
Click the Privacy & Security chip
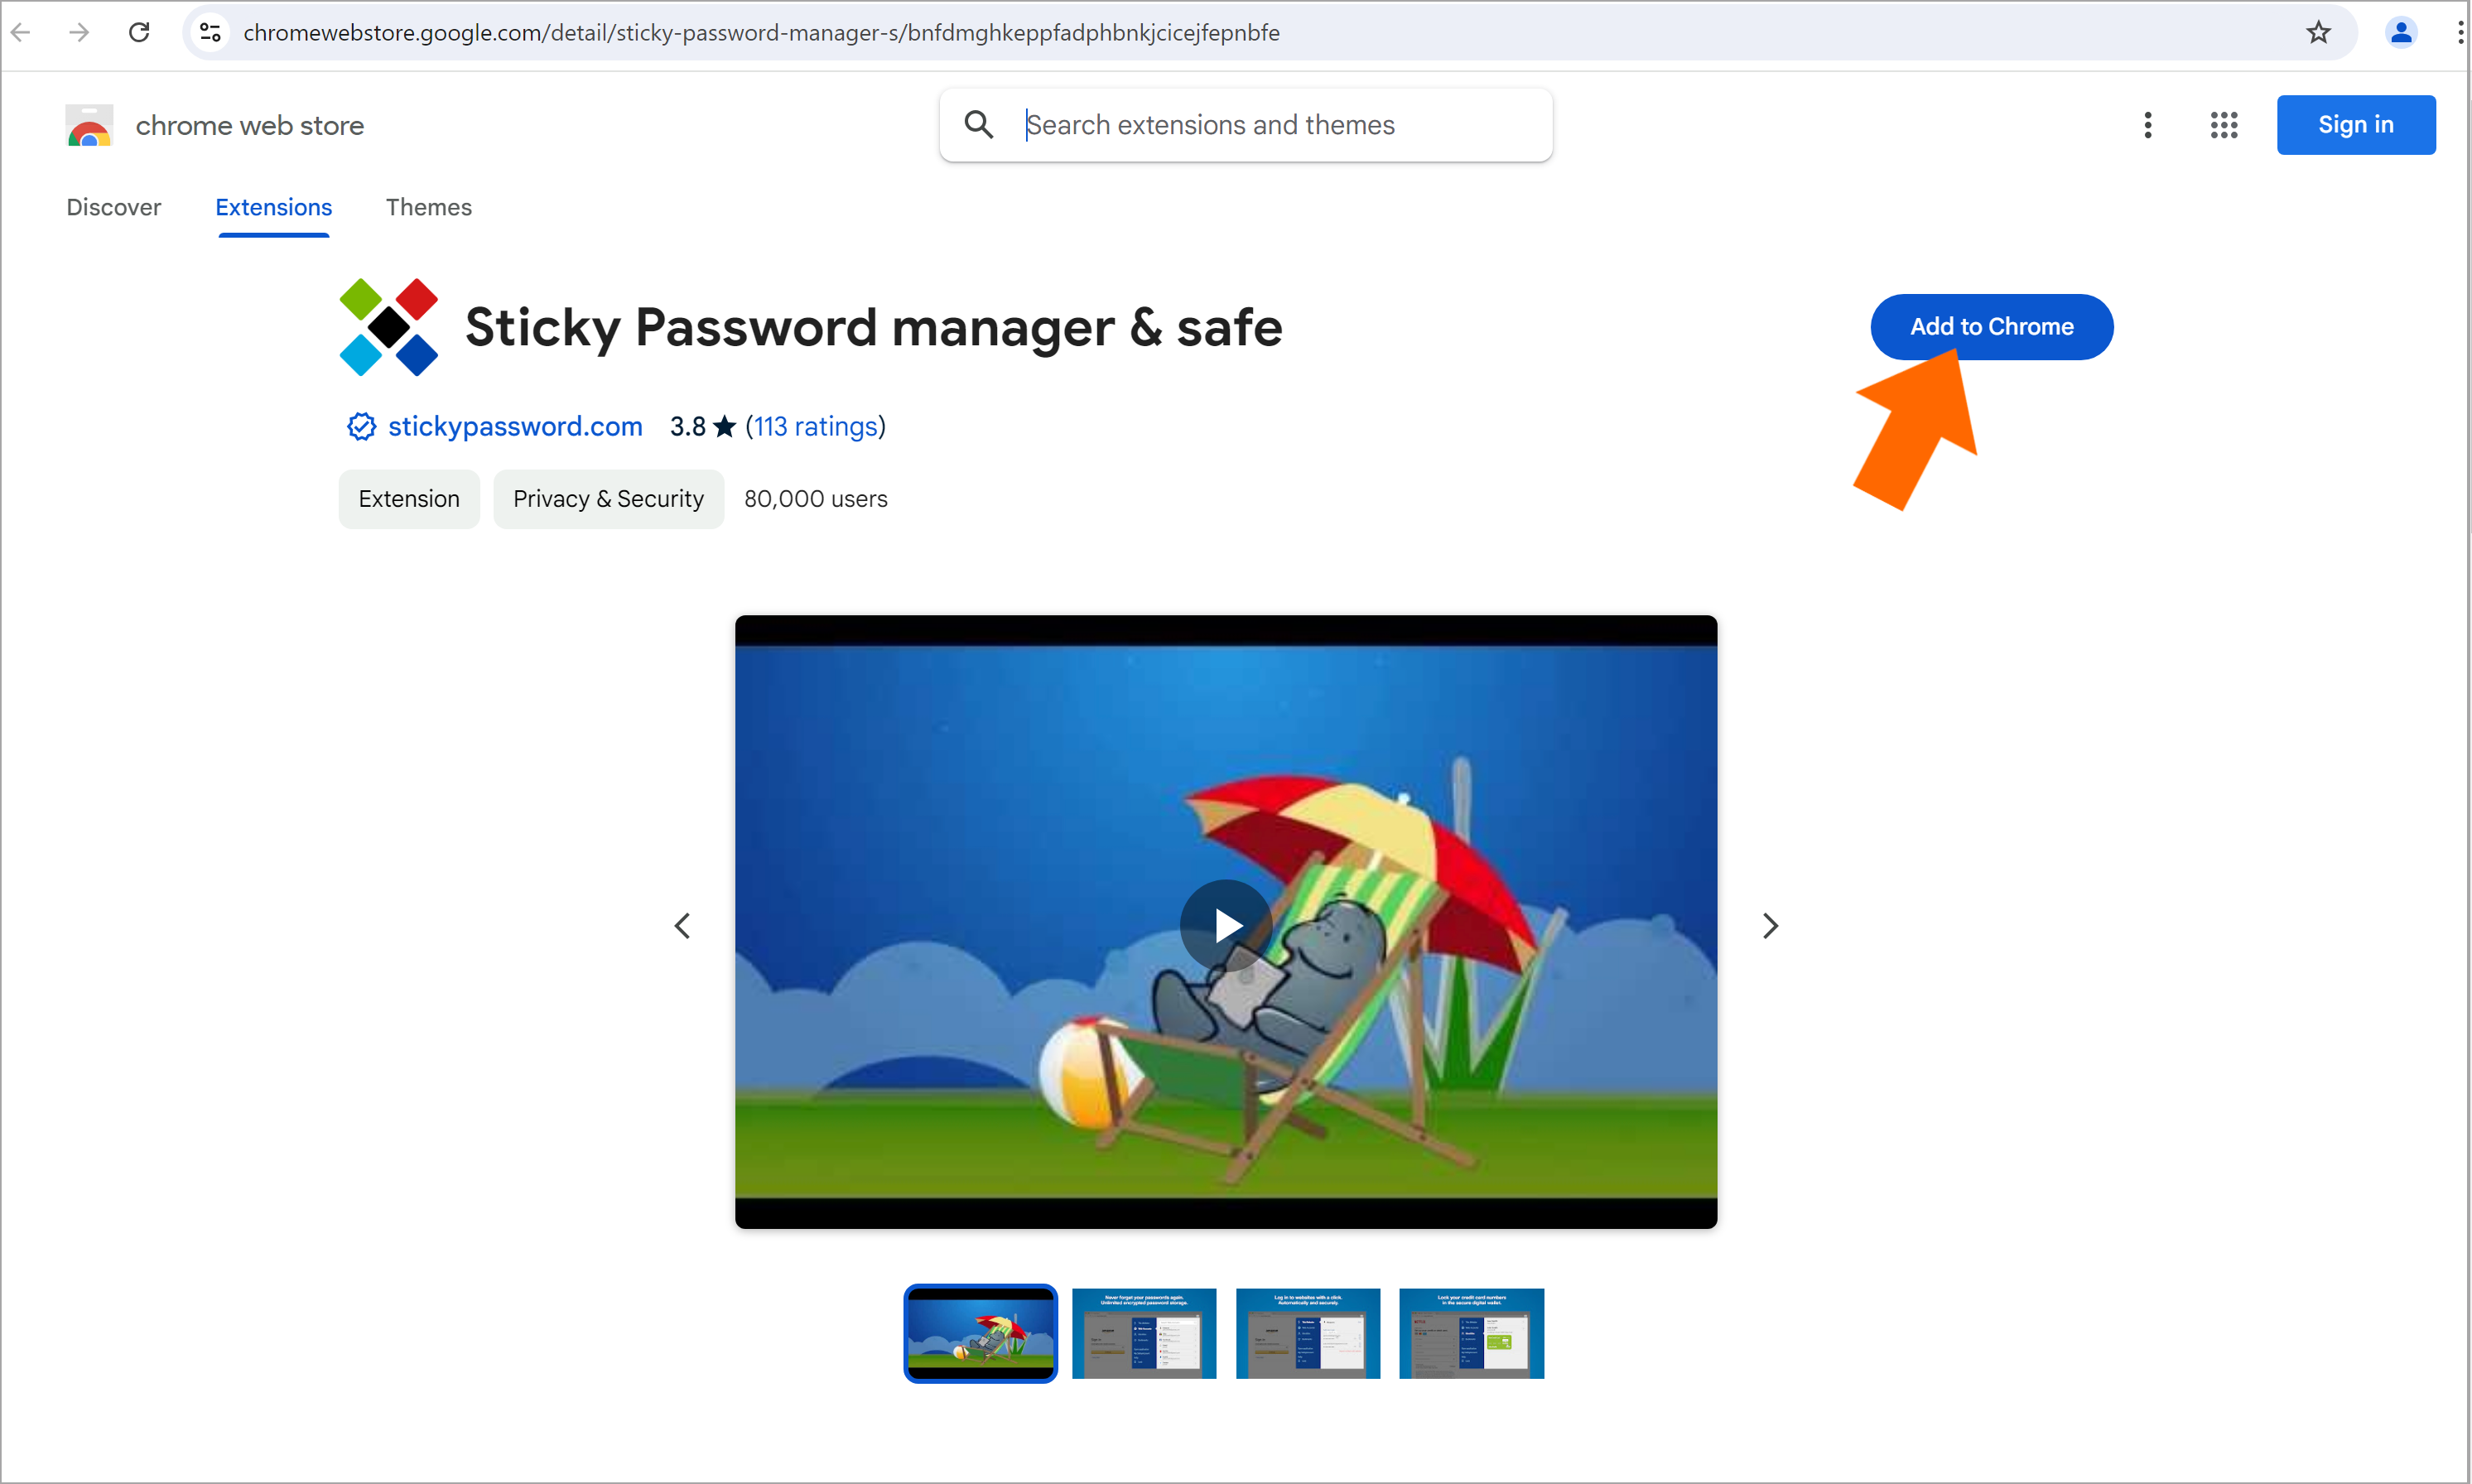[x=608, y=499]
